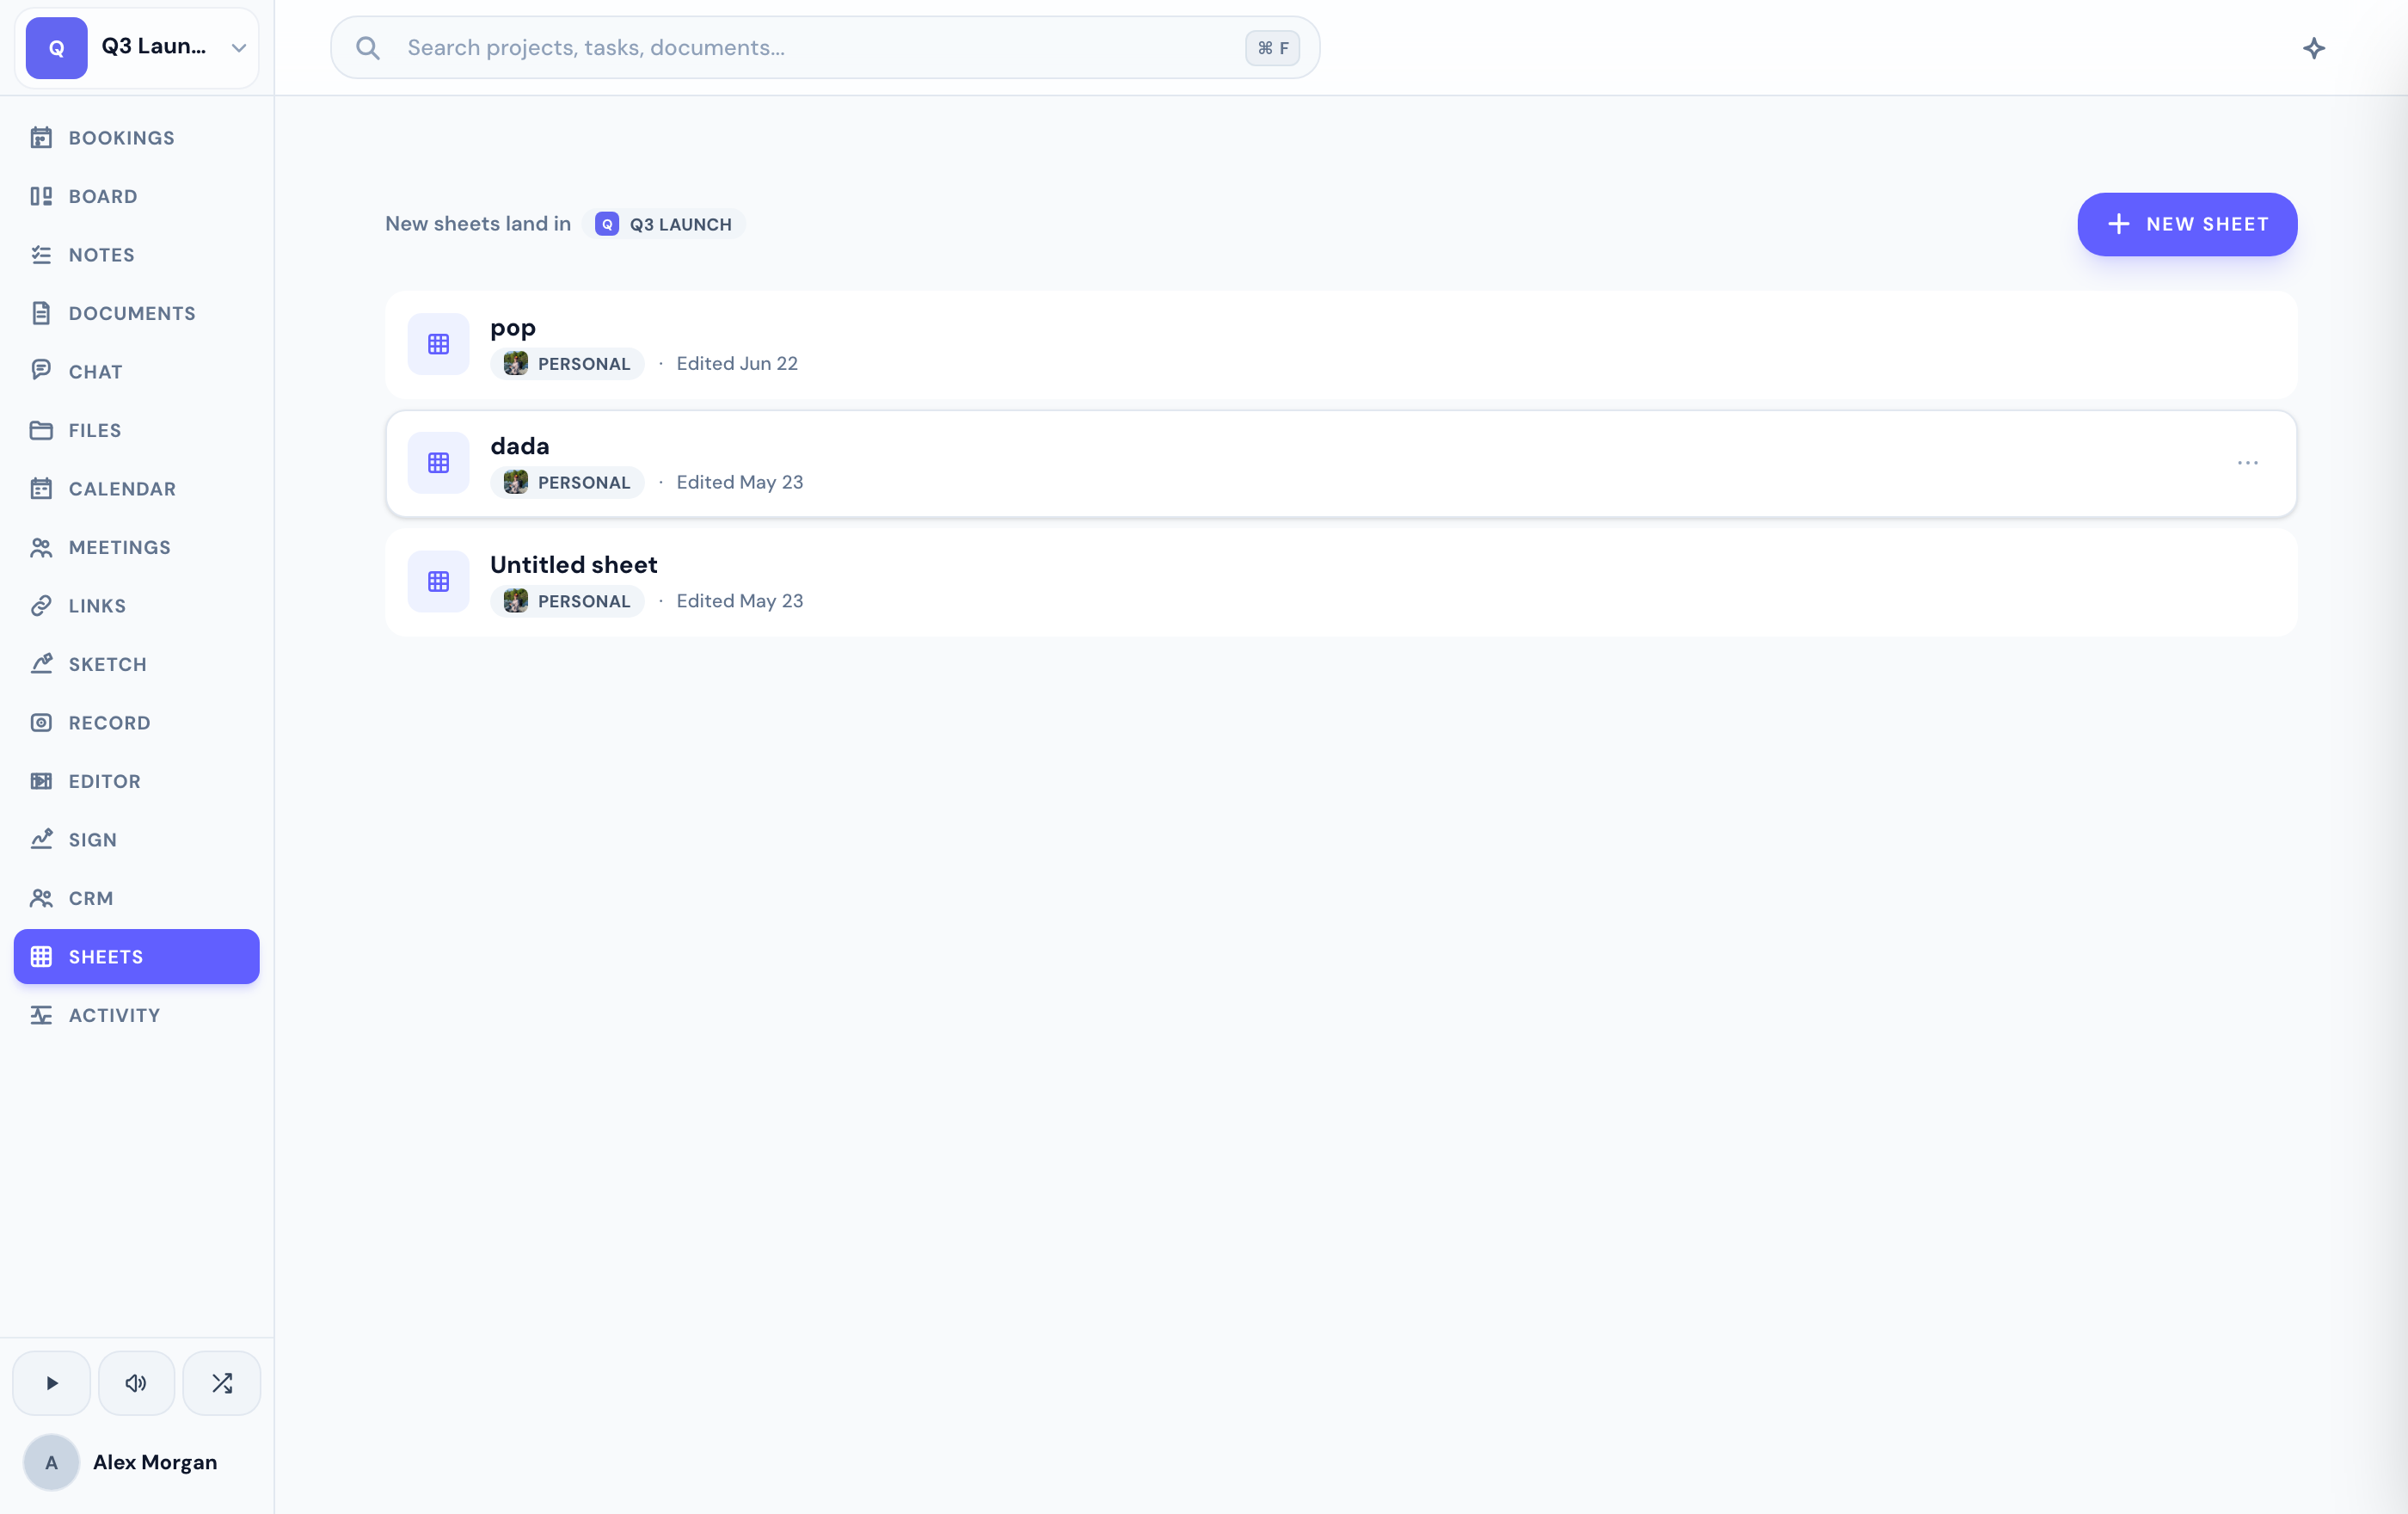Click the PERSONAL tag on Untitled sheet
Screen dimensions: 2408x1514
[x=567, y=602]
